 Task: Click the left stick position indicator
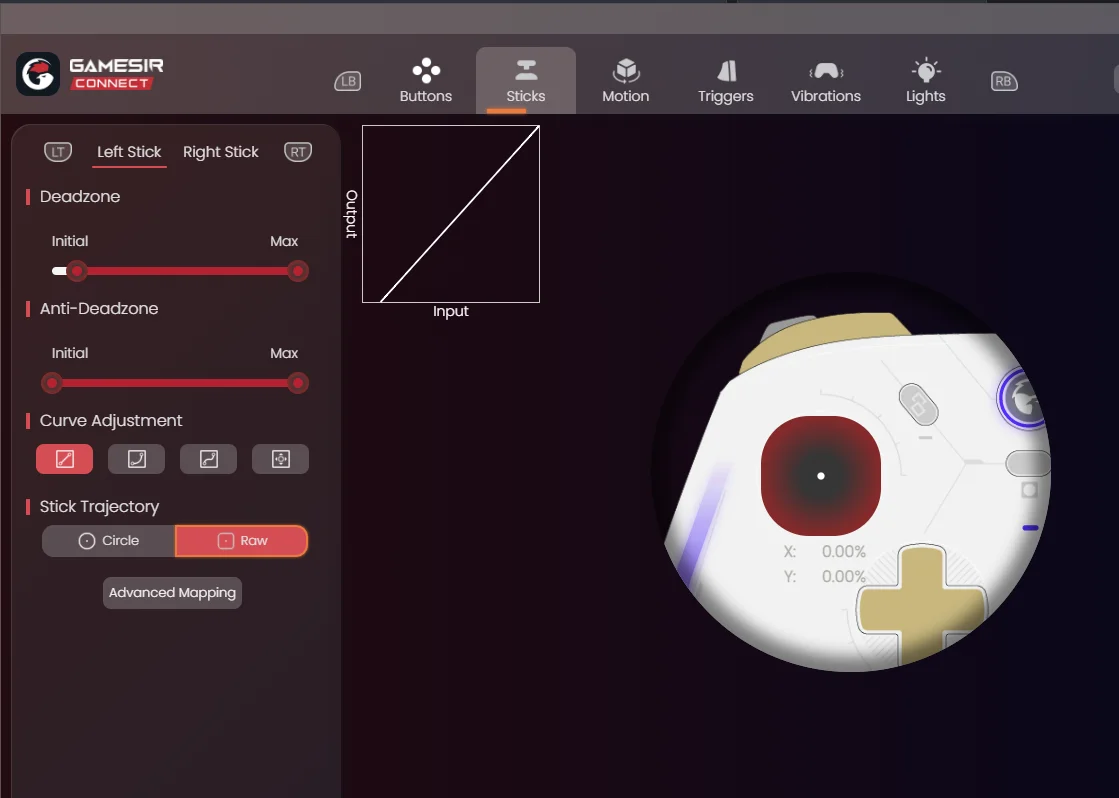click(821, 476)
